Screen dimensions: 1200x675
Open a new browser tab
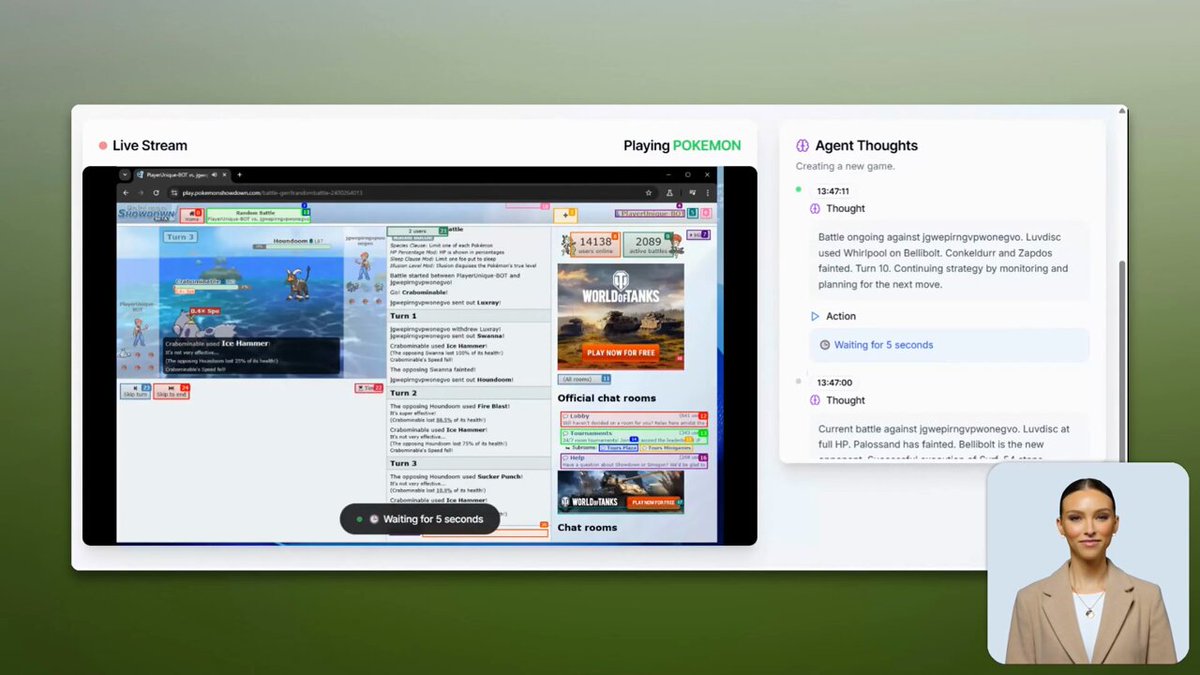coord(239,175)
